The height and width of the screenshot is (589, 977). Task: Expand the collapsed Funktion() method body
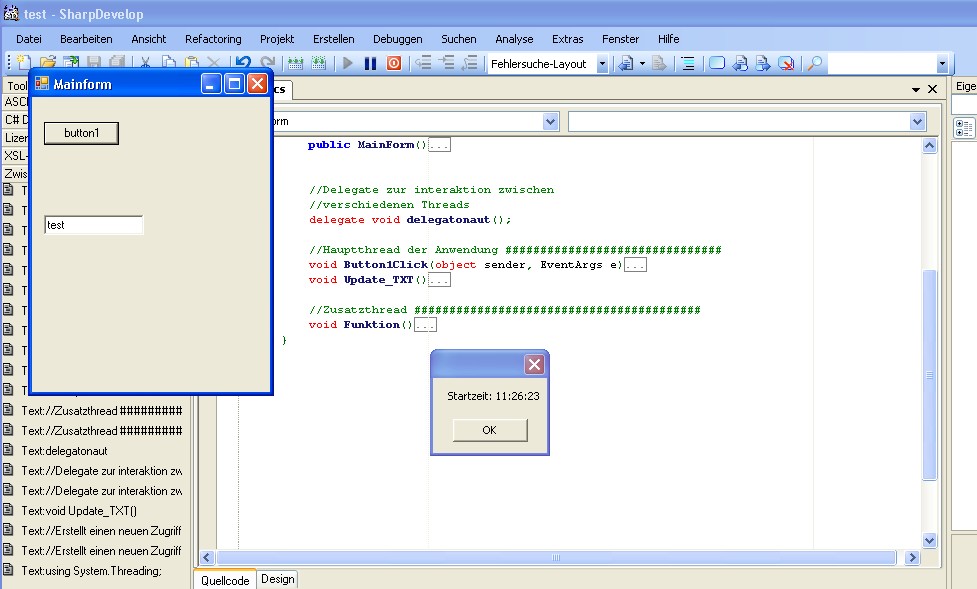click(426, 325)
